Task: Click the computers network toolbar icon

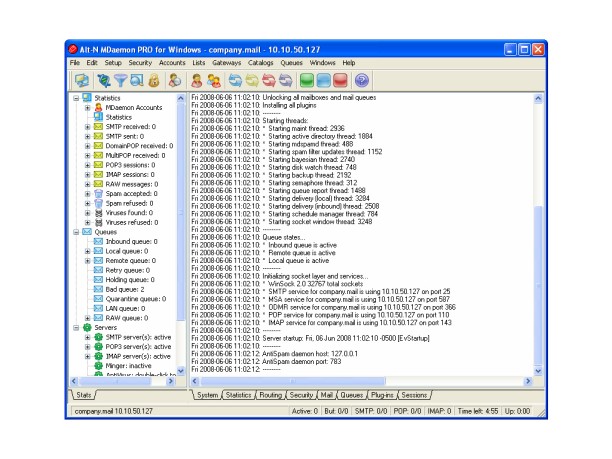Action: [82, 80]
